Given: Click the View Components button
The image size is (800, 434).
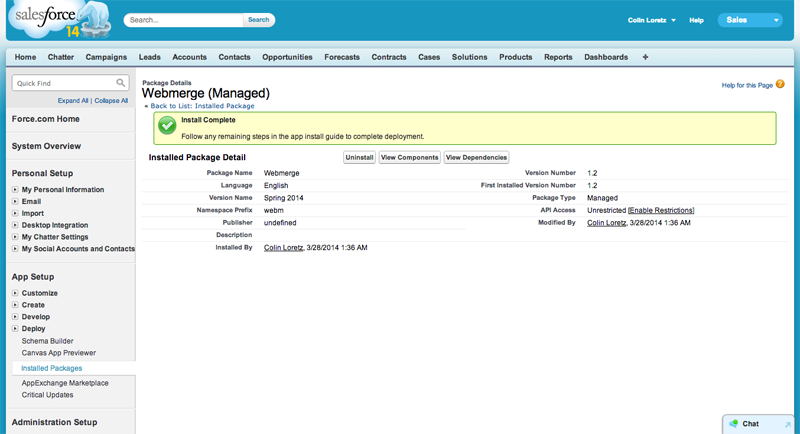Looking at the screenshot, I should click(x=409, y=158).
